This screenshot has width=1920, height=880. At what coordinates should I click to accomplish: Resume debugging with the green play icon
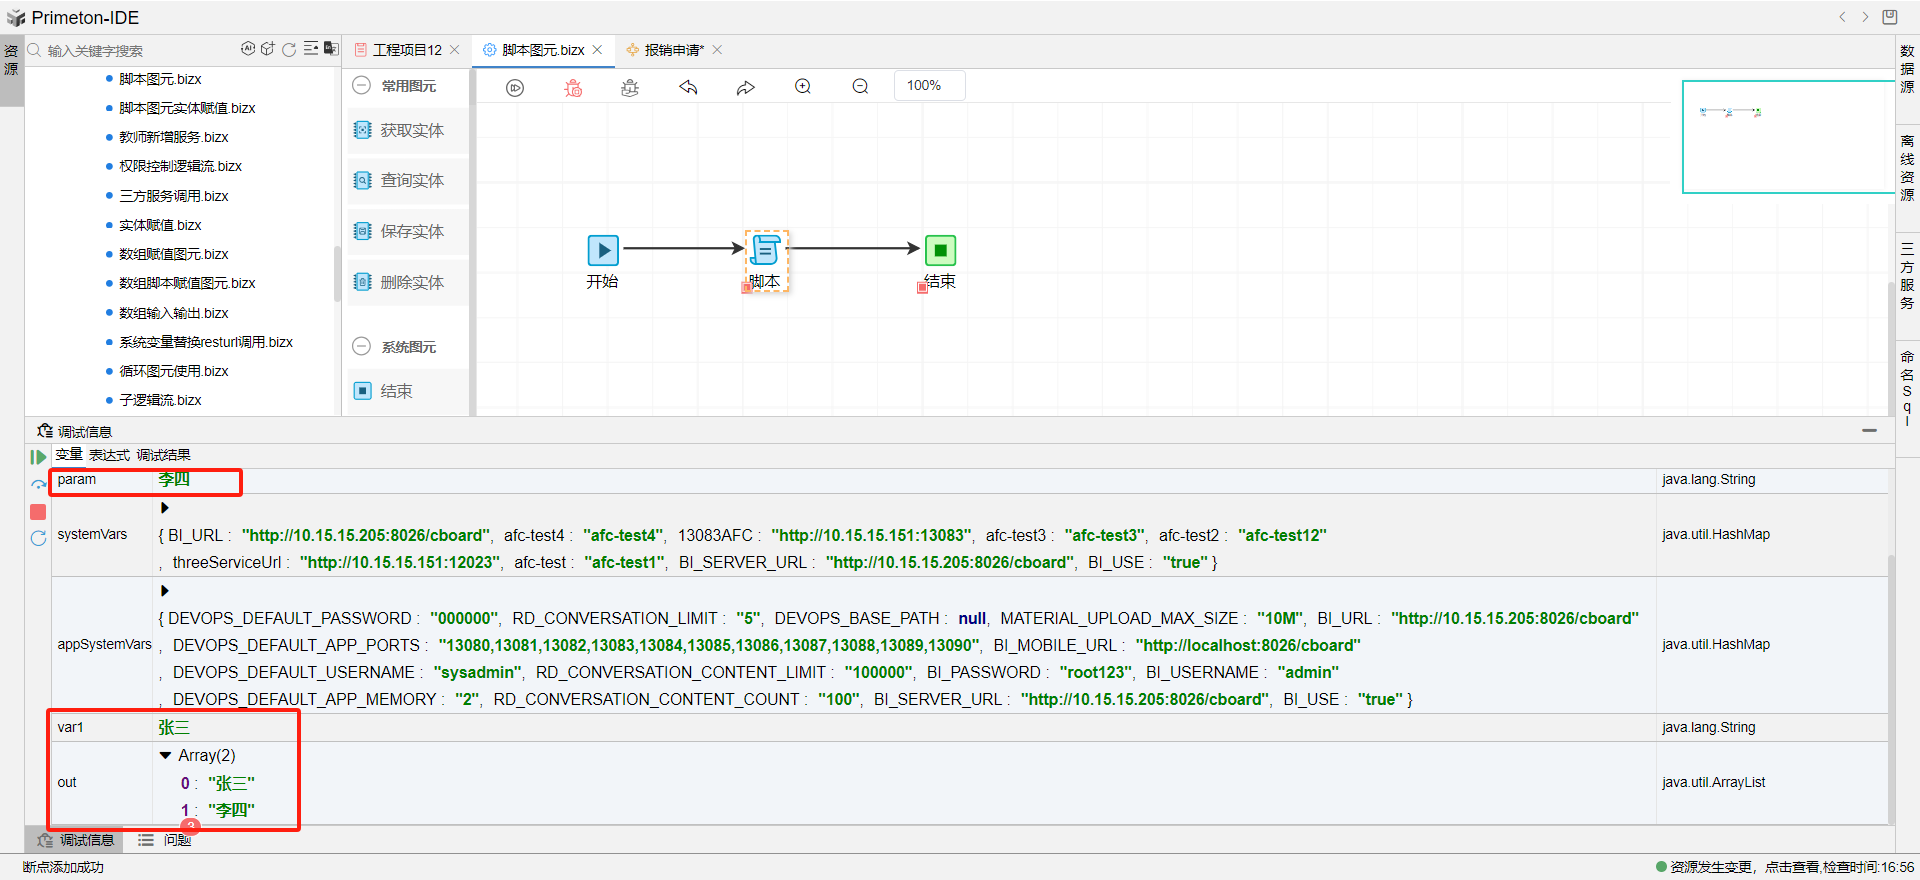[38, 457]
